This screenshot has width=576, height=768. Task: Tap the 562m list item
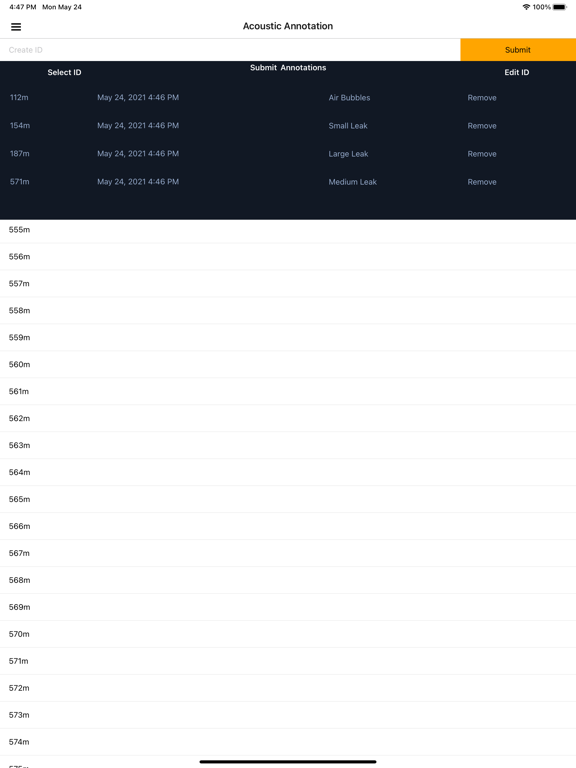(288, 418)
